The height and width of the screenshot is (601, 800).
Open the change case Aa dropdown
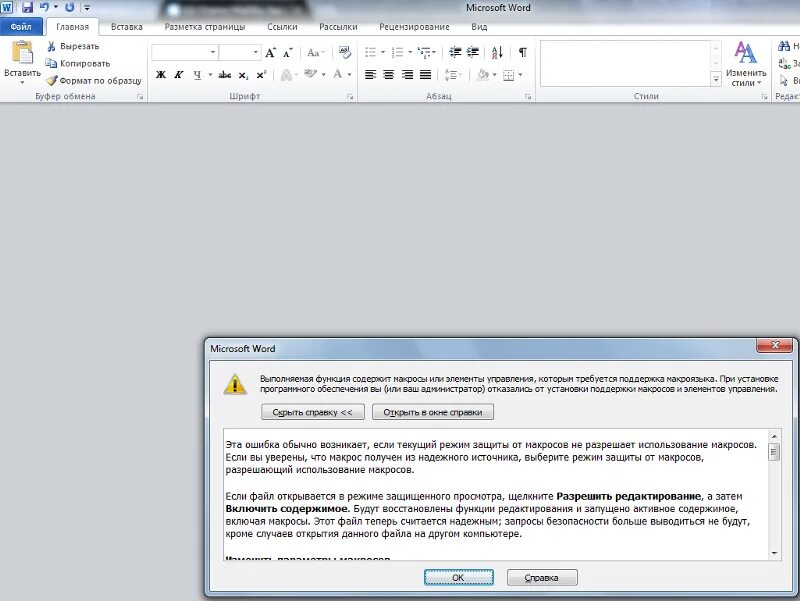coord(316,53)
